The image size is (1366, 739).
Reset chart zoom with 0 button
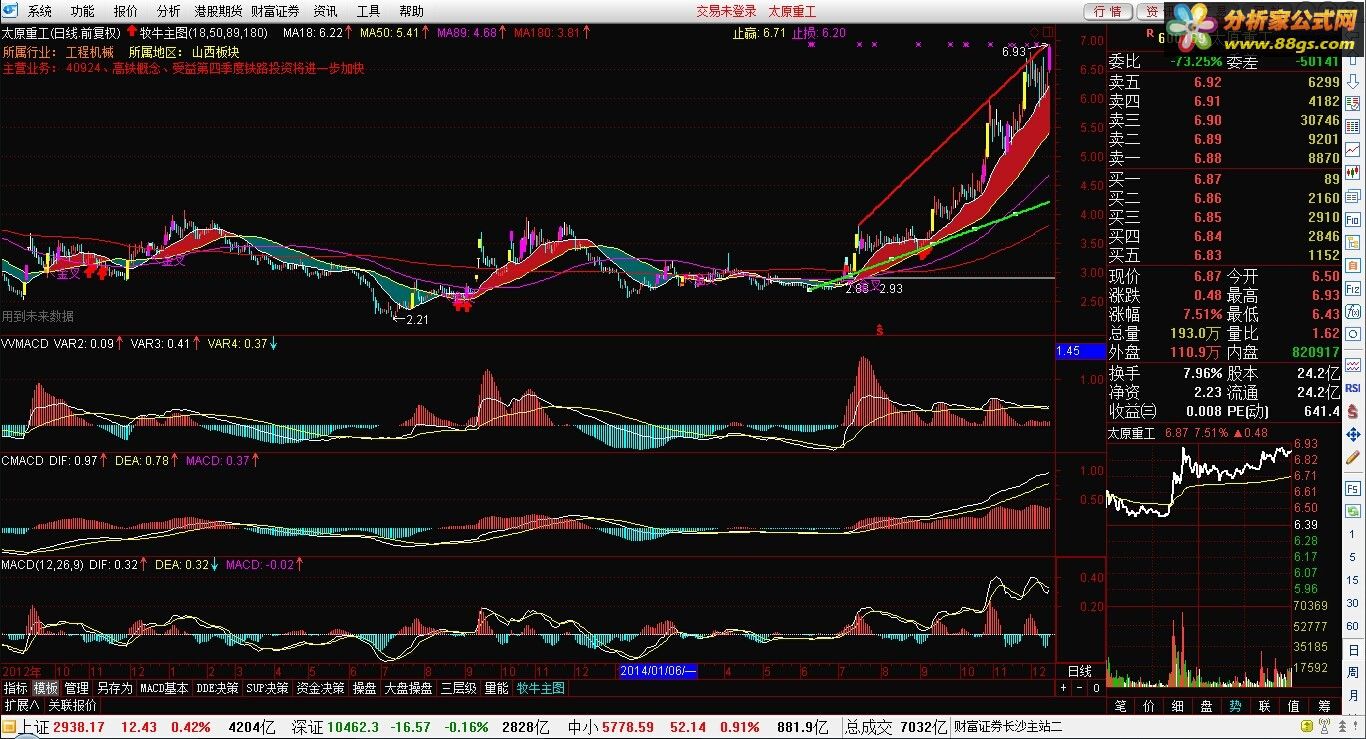(1096, 688)
